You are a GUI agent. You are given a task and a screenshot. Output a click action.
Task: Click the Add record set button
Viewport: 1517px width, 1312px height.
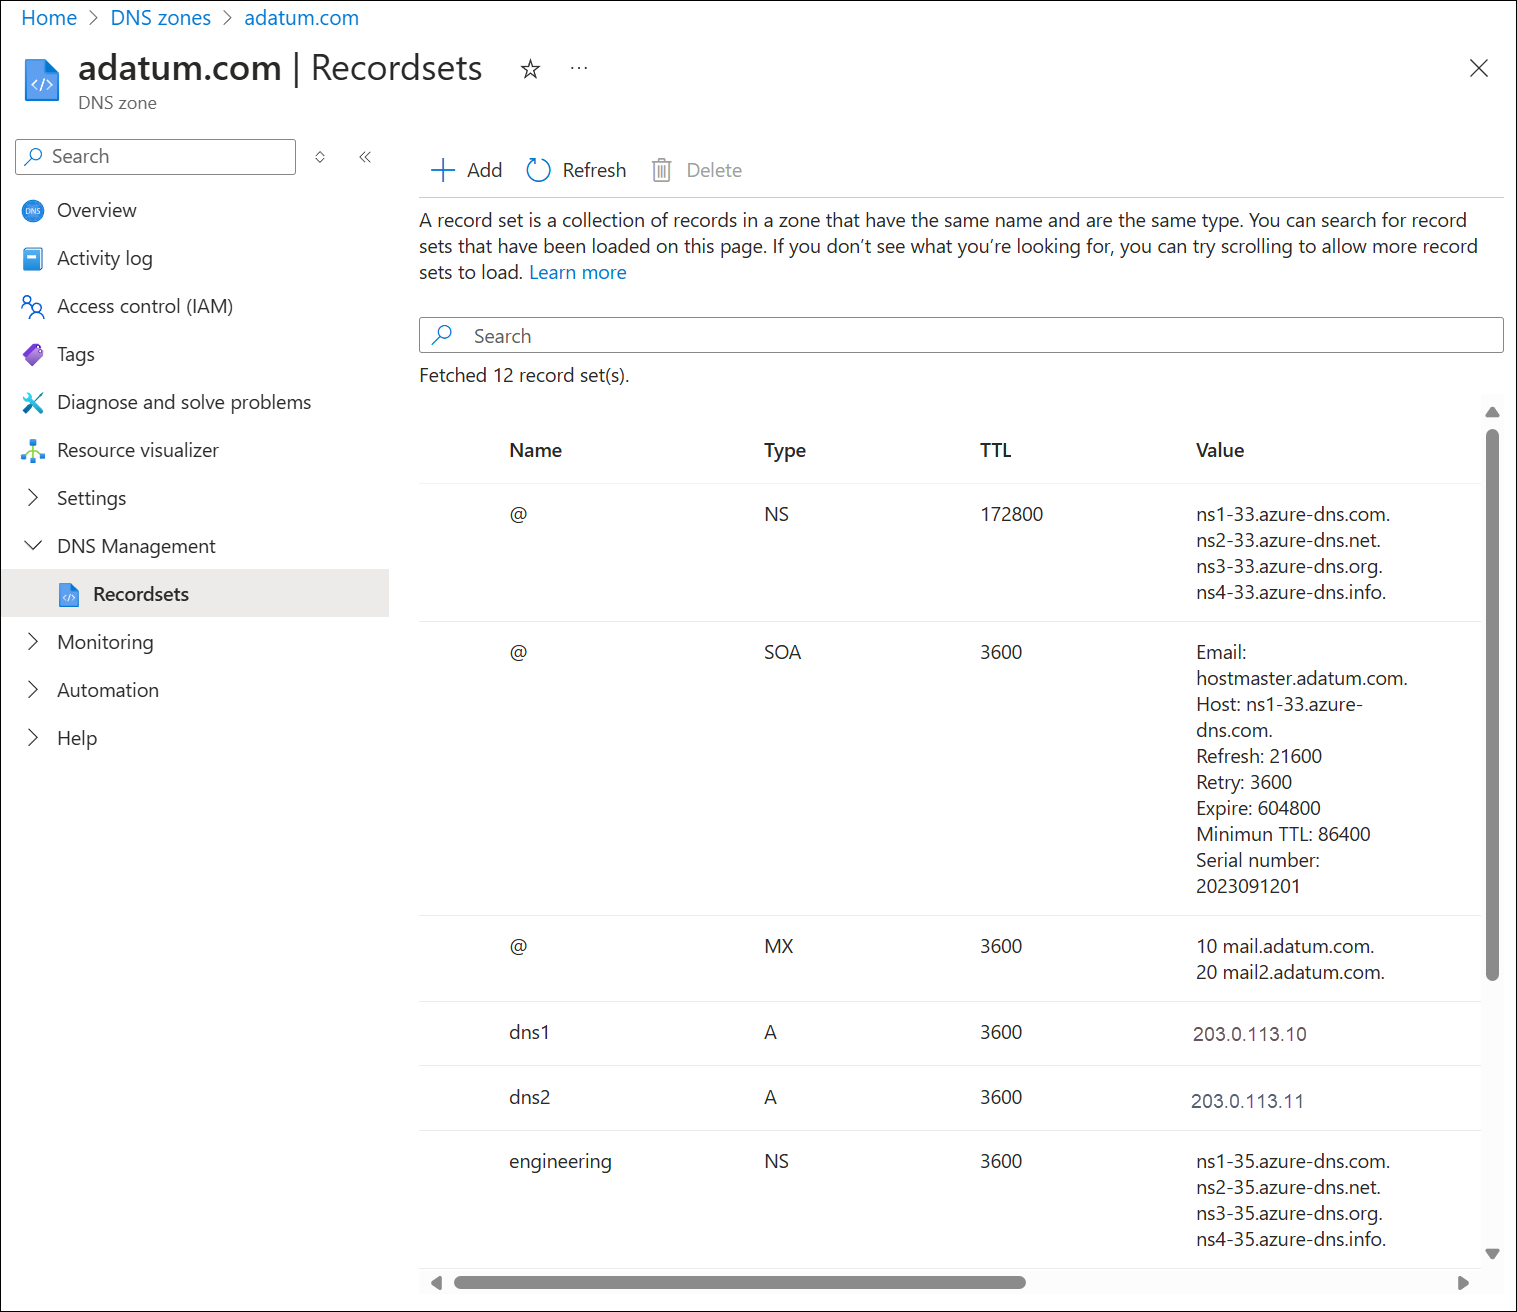coord(467,170)
